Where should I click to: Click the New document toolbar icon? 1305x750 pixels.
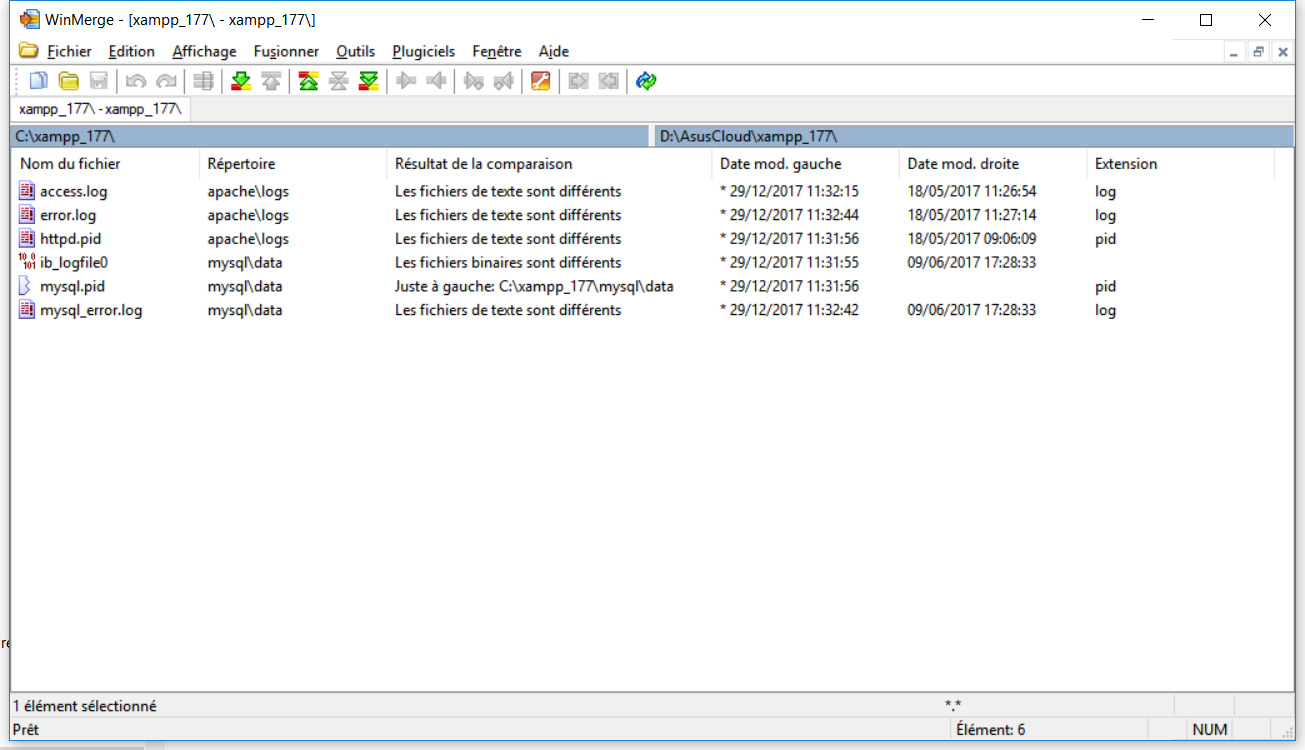(39, 81)
